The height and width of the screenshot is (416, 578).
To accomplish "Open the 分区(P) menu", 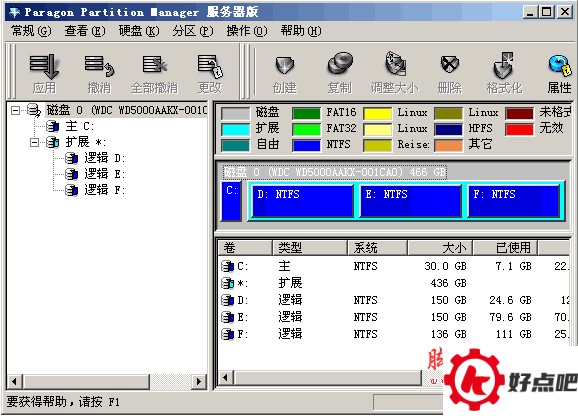I will tap(193, 31).
